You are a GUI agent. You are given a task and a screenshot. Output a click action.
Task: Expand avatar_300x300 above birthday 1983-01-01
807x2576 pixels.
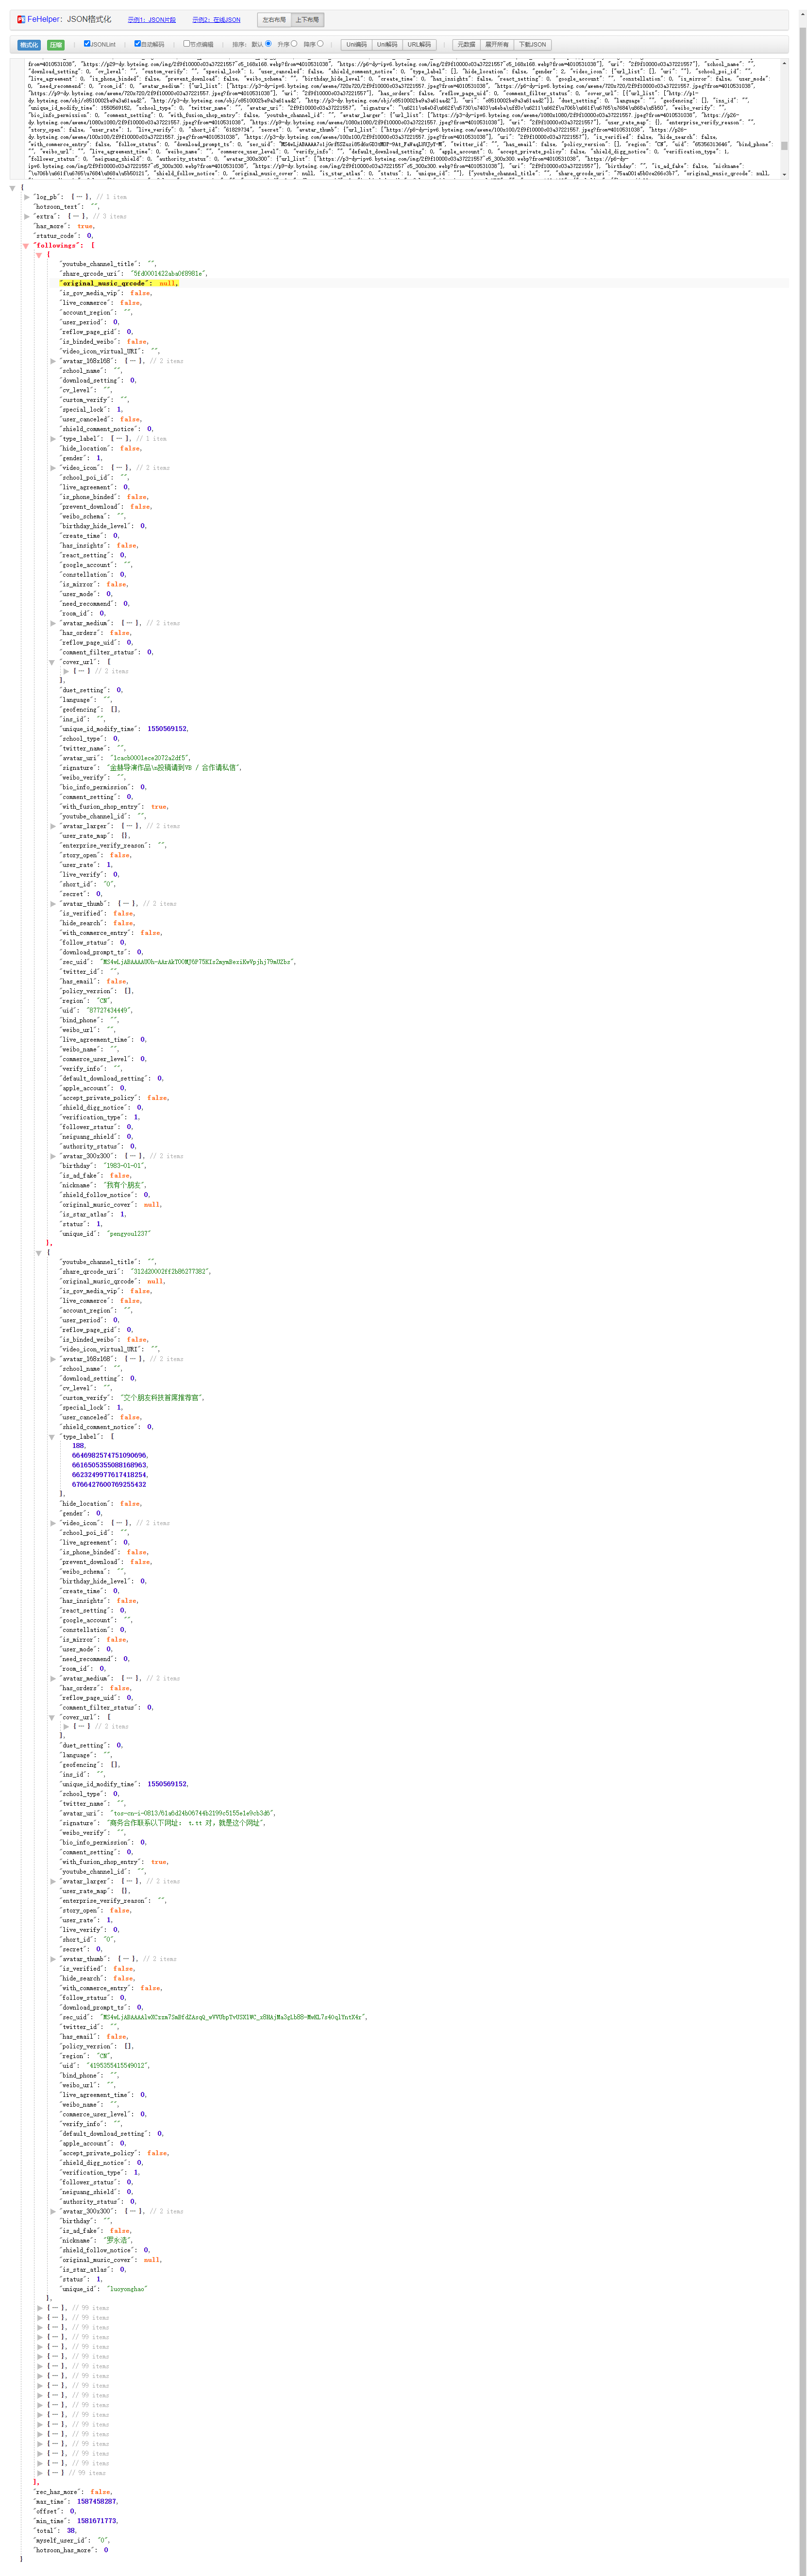point(53,1156)
